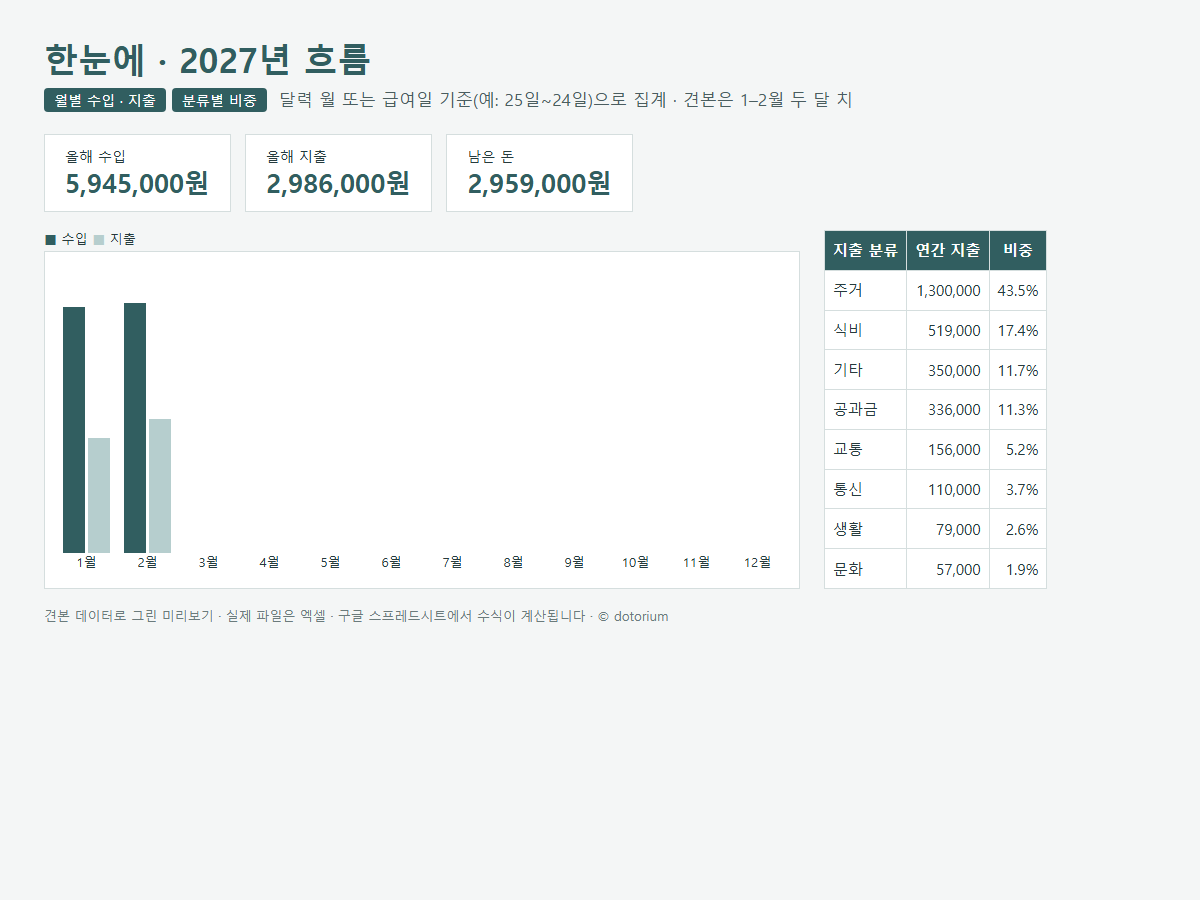Select the '생활' category cell
Screen dimensions: 1200x900
866,529
